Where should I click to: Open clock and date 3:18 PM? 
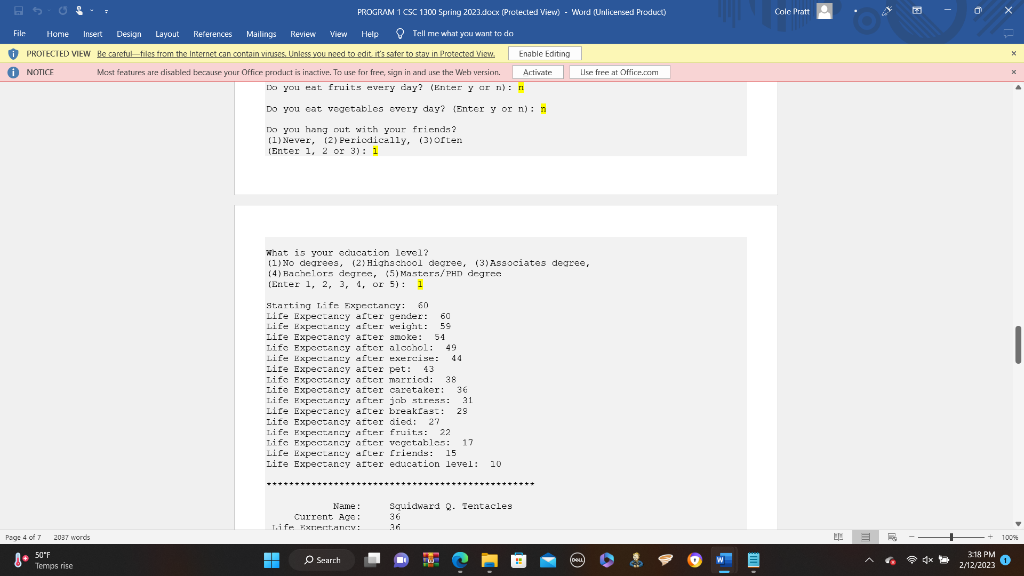tap(976, 560)
